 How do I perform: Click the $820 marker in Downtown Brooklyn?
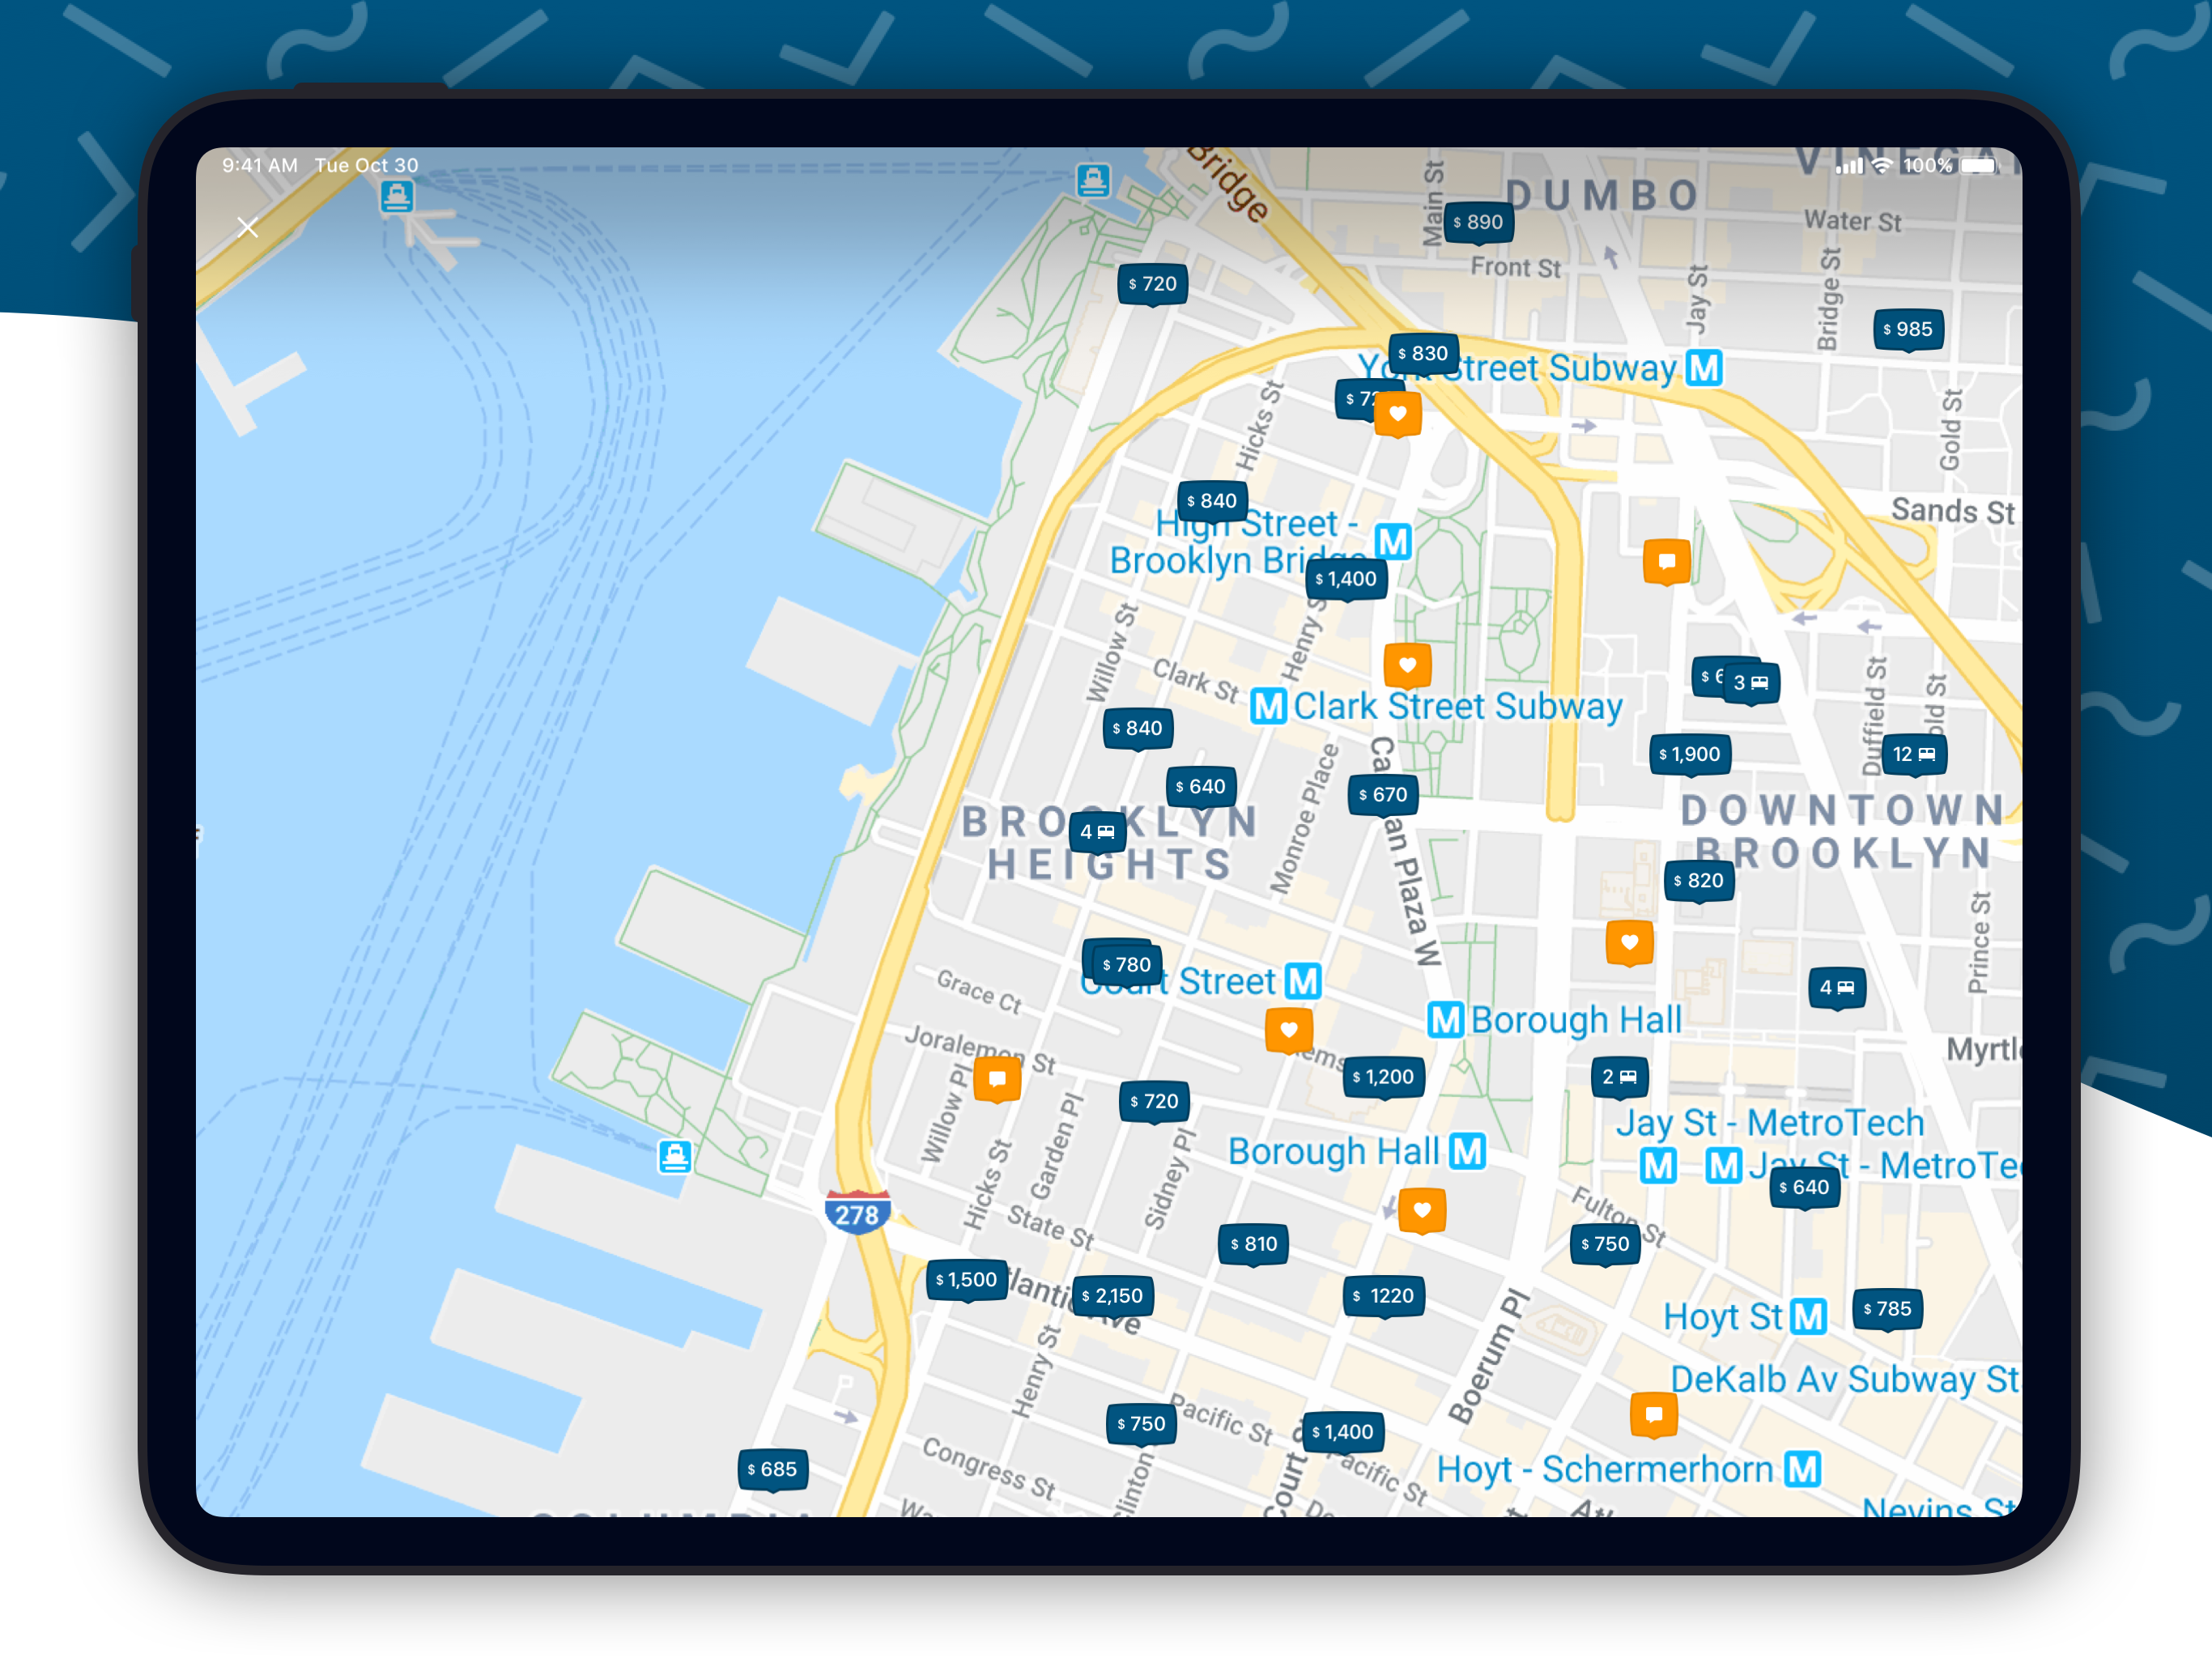pos(1698,880)
